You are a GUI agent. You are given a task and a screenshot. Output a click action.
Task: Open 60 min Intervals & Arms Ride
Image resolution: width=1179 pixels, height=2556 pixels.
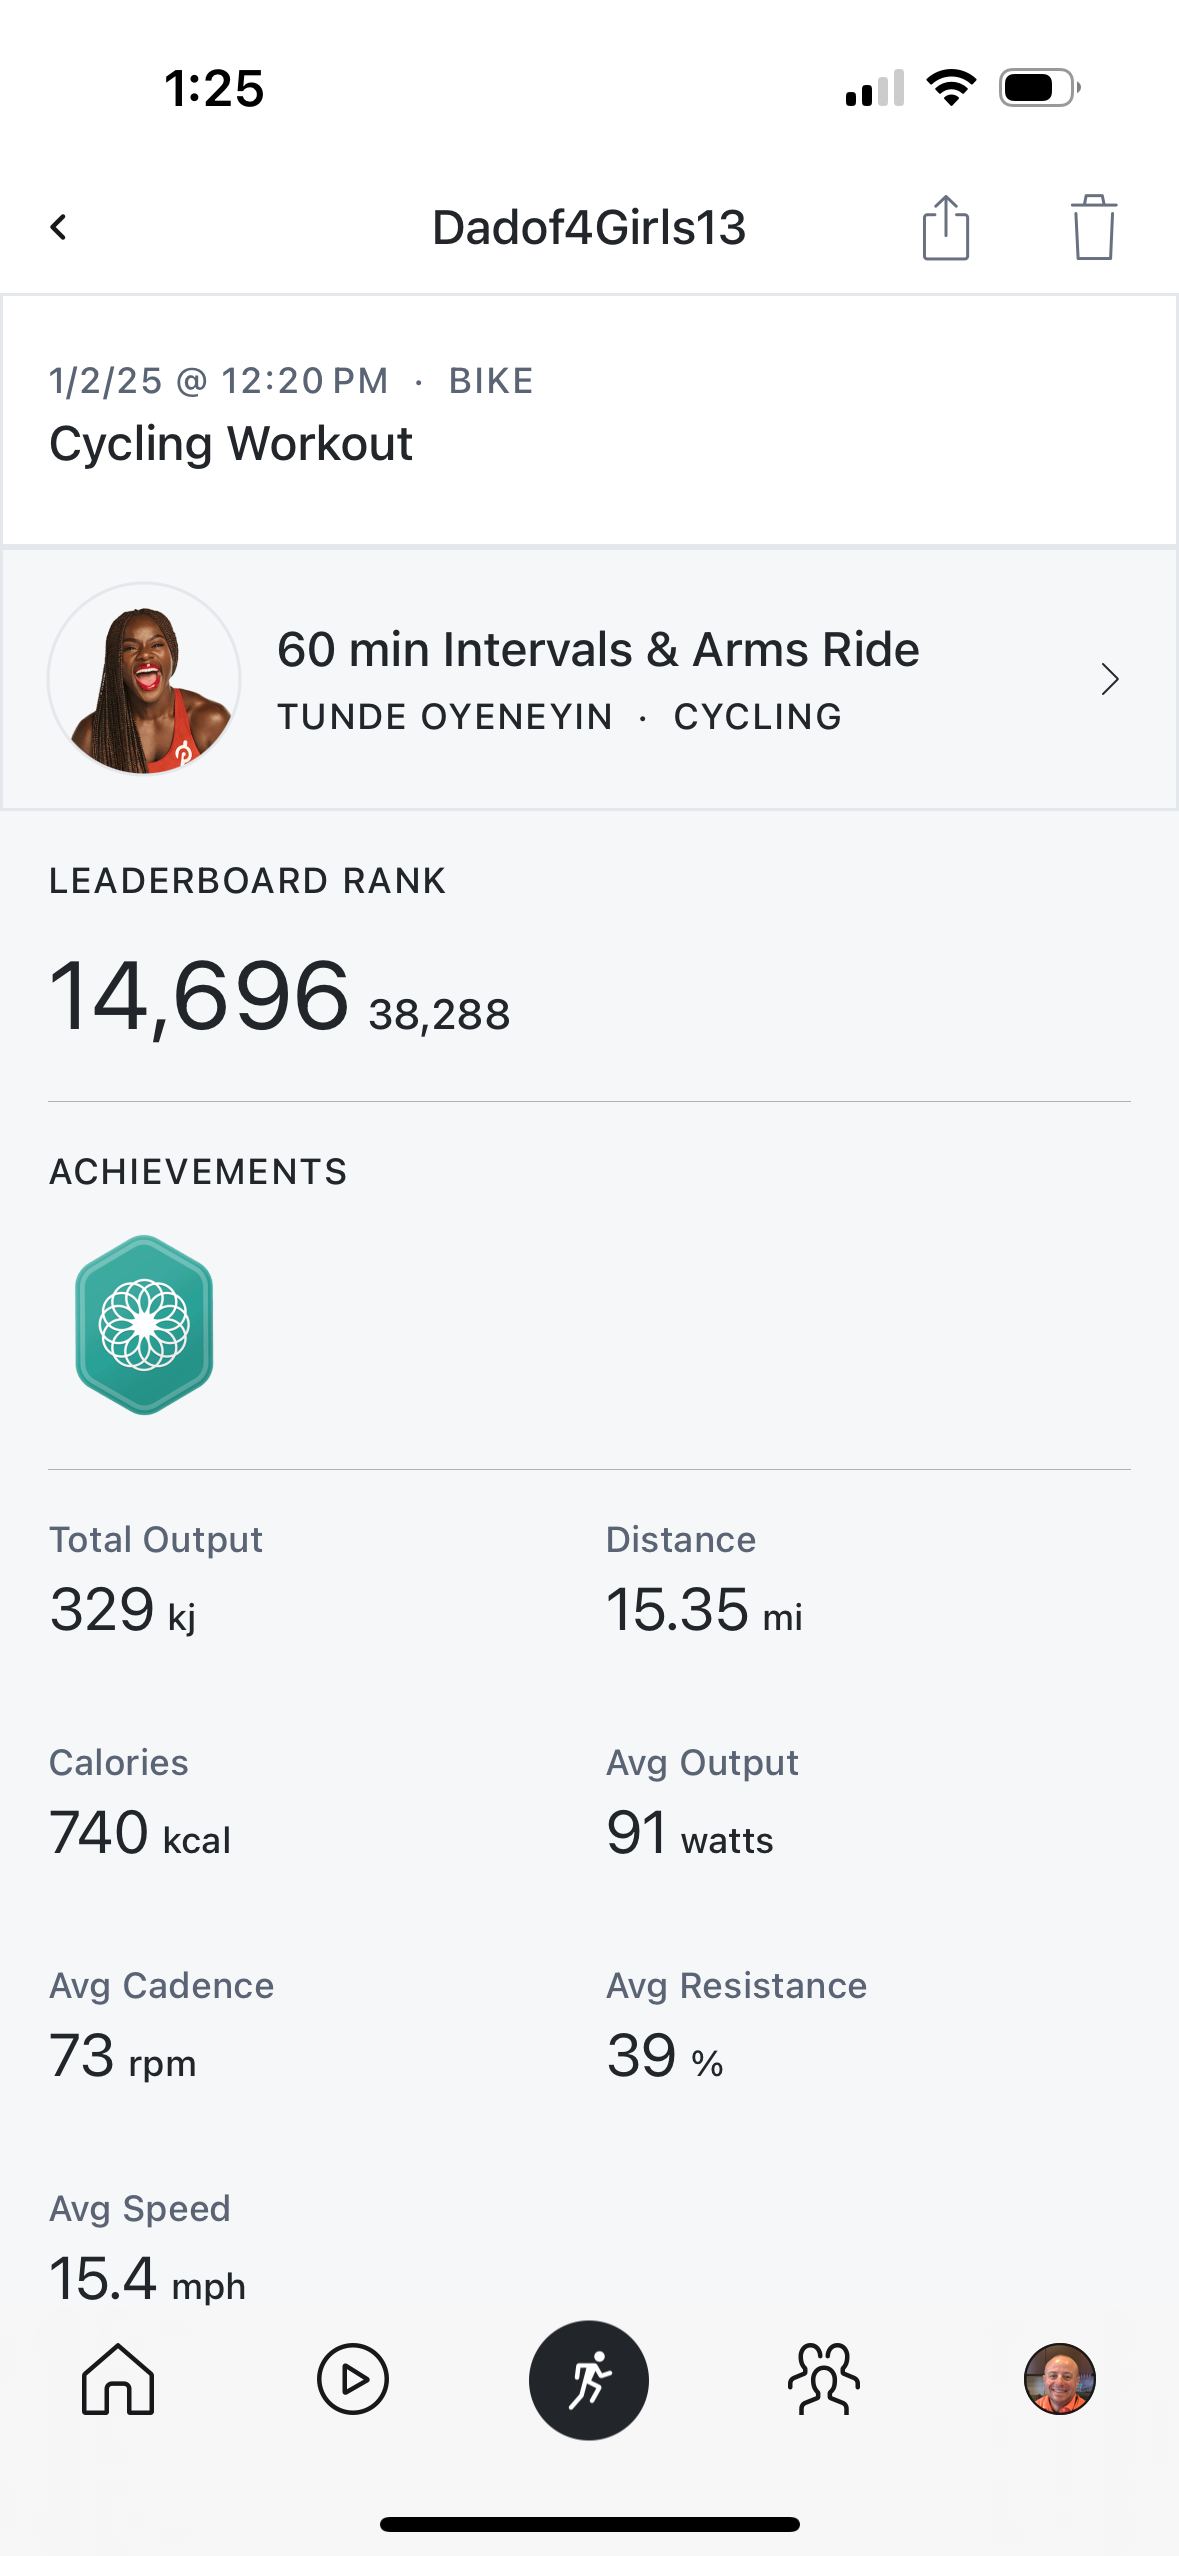coord(598,650)
